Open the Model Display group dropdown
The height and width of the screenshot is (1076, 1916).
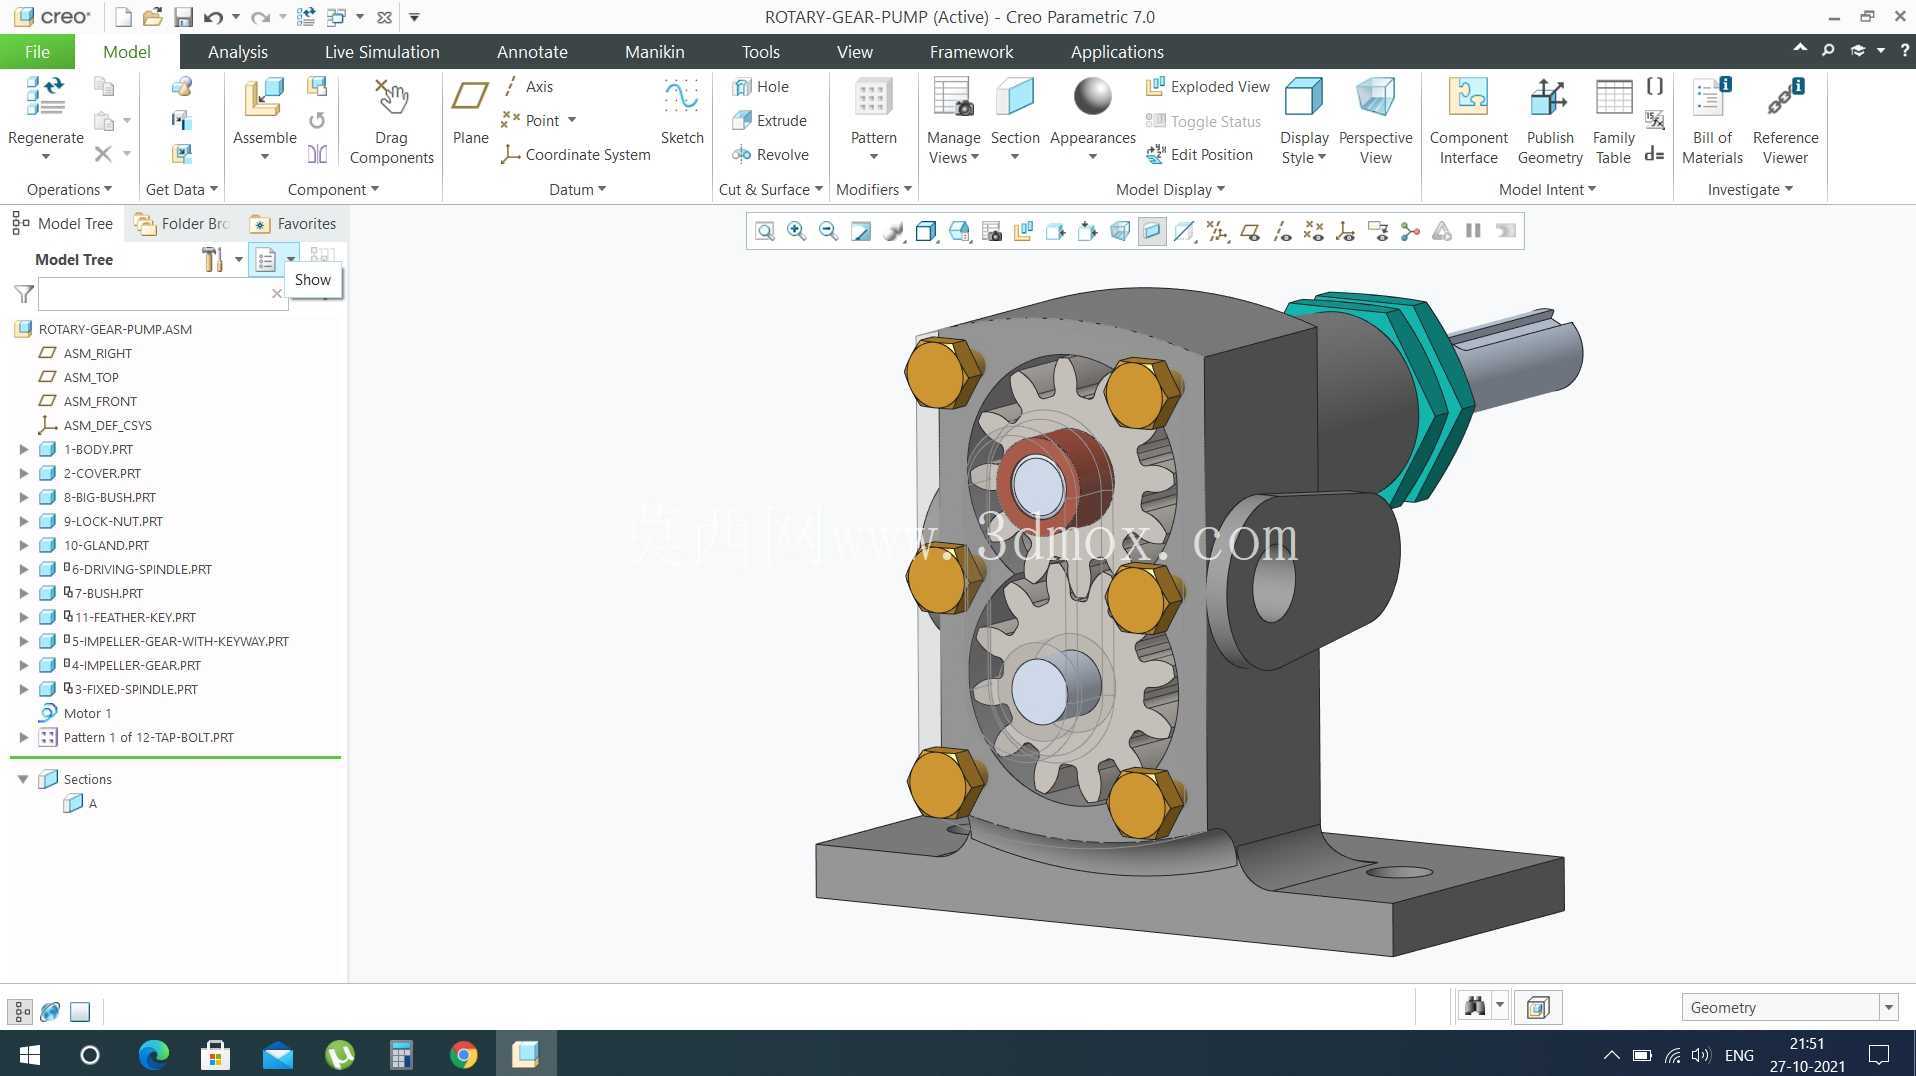coord(1170,190)
